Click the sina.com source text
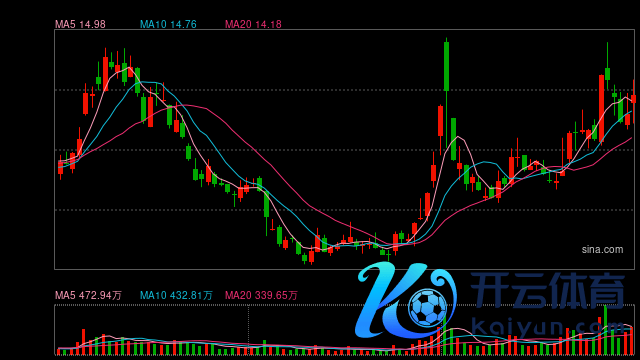This screenshot has width=640, height=360. (602, 249)
